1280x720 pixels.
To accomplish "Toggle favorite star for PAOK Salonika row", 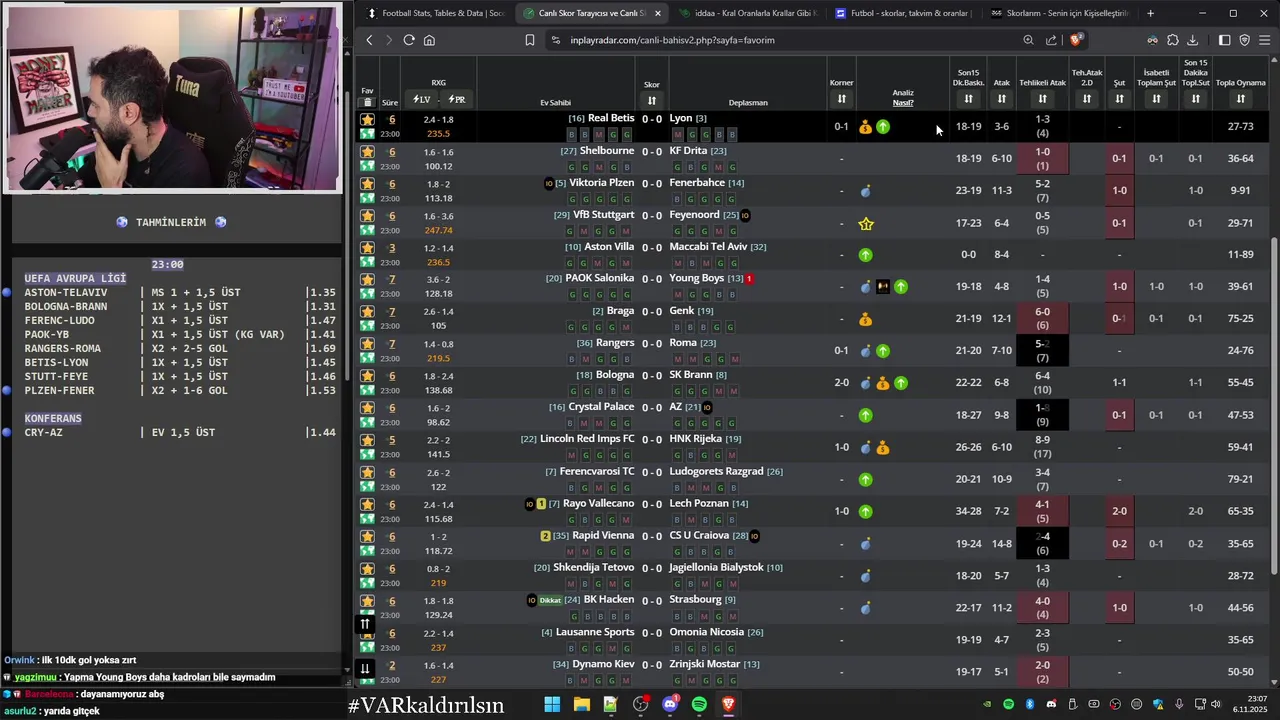I will (367, 280).
